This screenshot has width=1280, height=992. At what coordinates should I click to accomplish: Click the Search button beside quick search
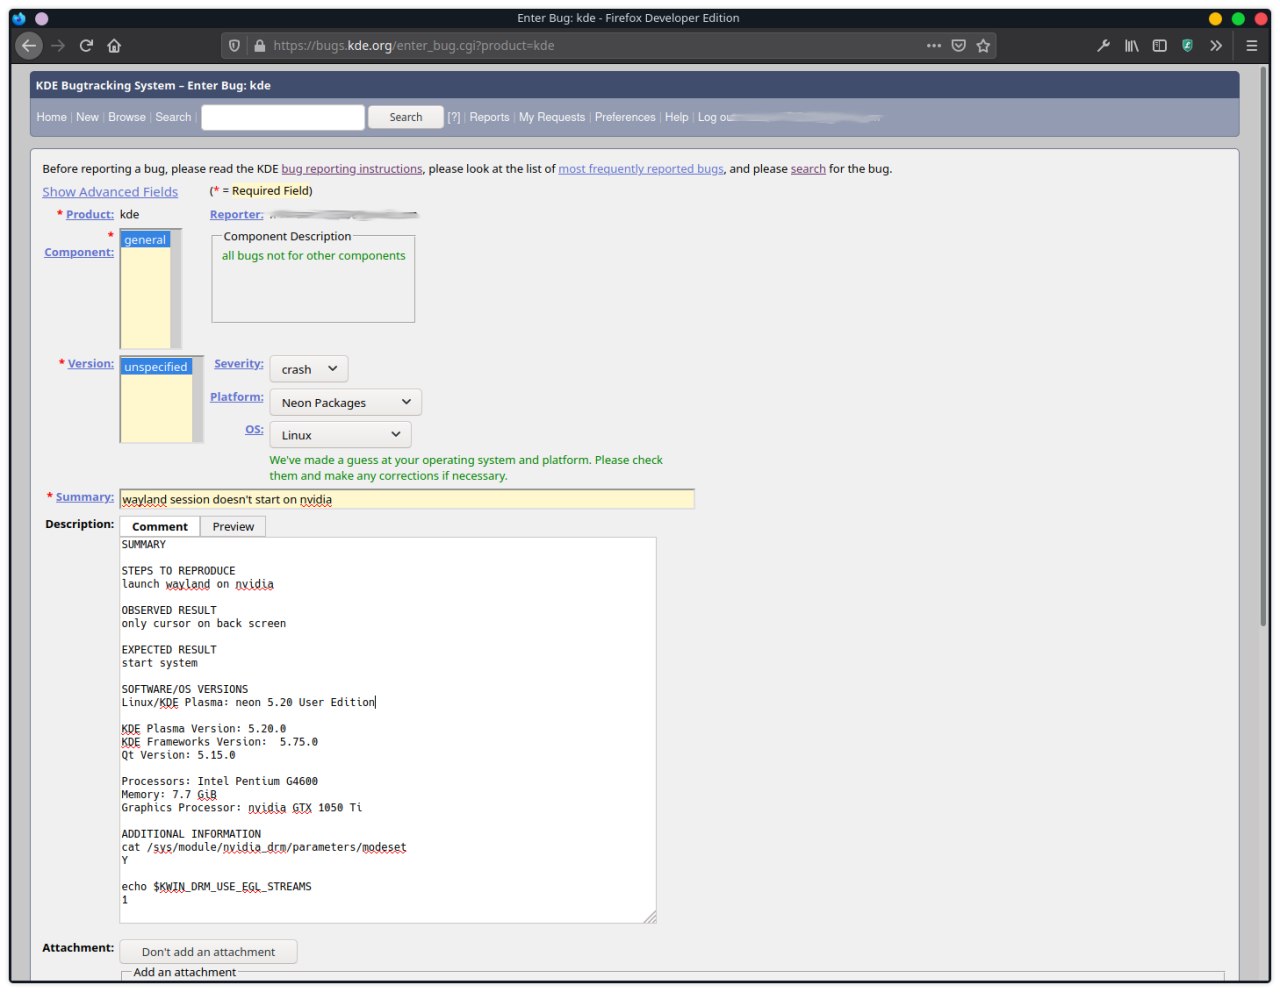pos(405,117)
